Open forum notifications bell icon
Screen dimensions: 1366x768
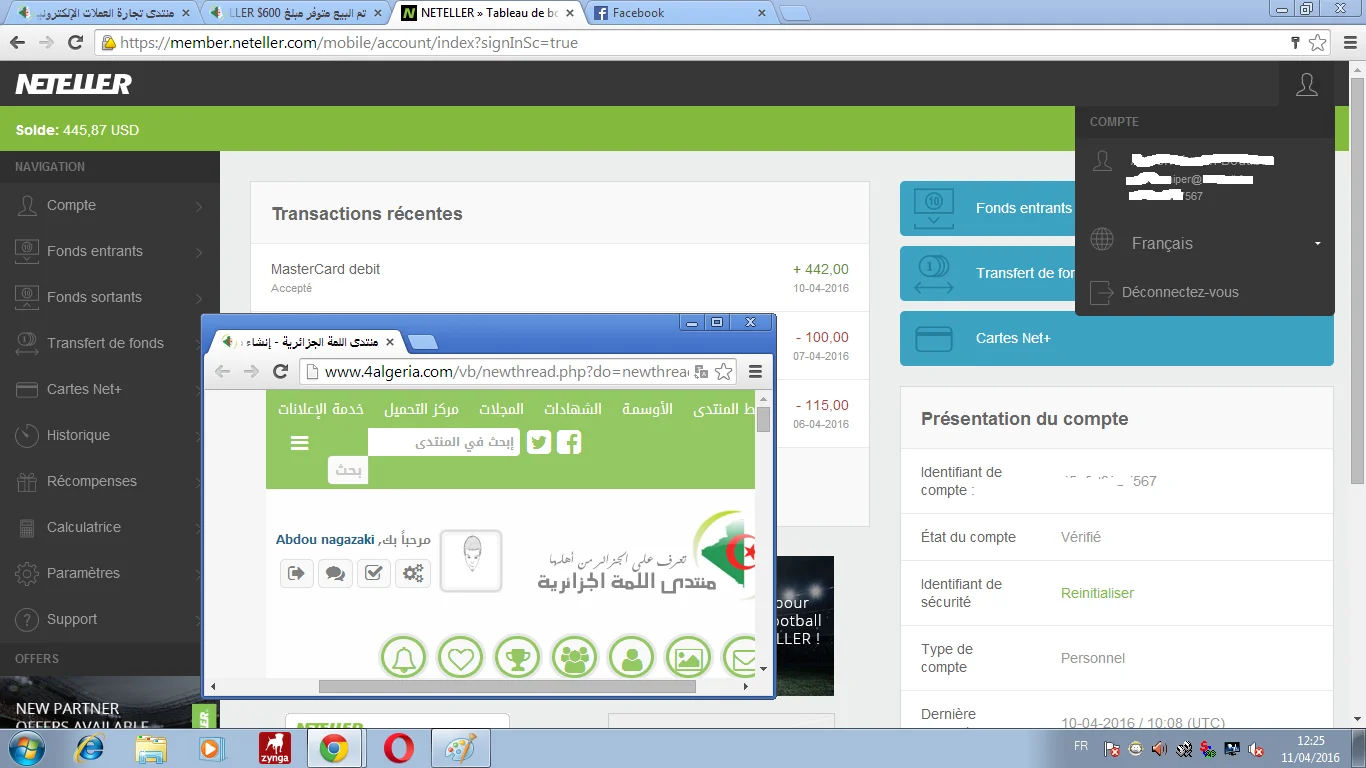point(404,659)
